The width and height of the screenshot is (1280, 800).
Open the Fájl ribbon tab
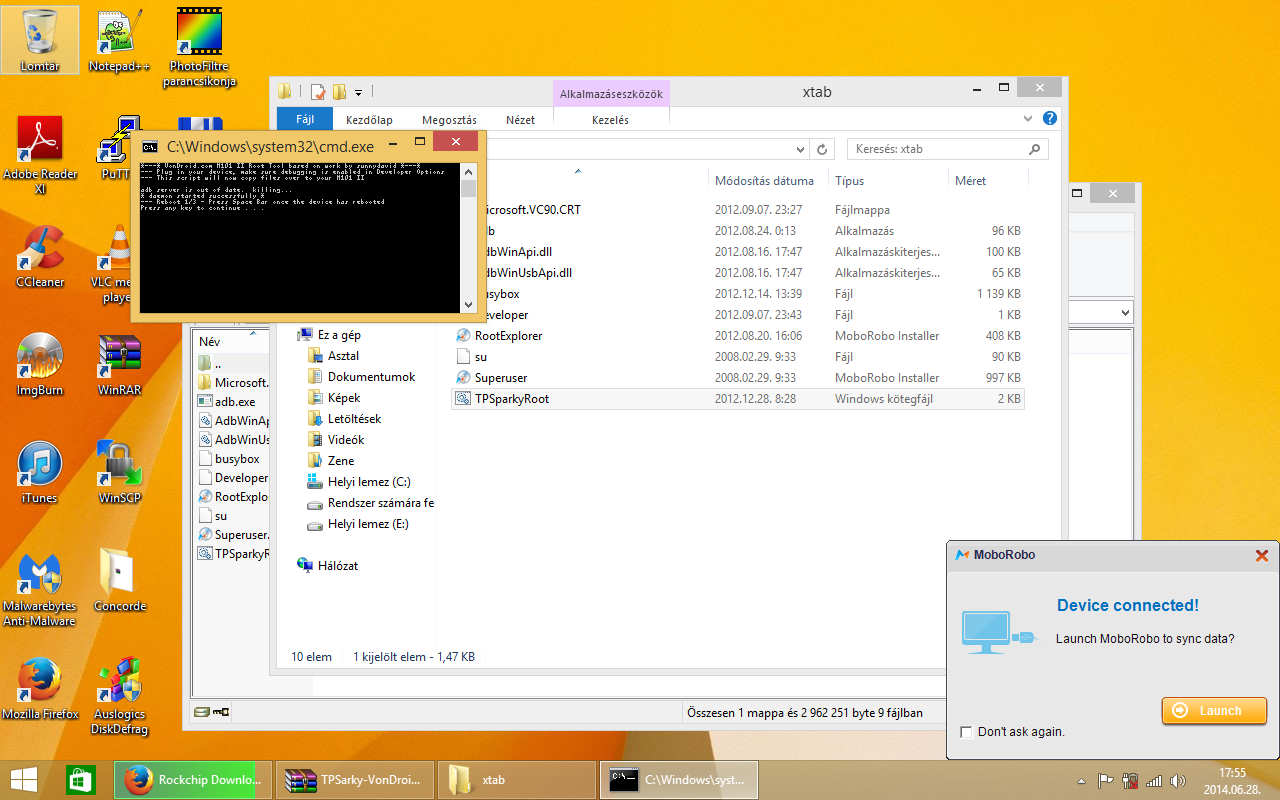click(304, 120)
